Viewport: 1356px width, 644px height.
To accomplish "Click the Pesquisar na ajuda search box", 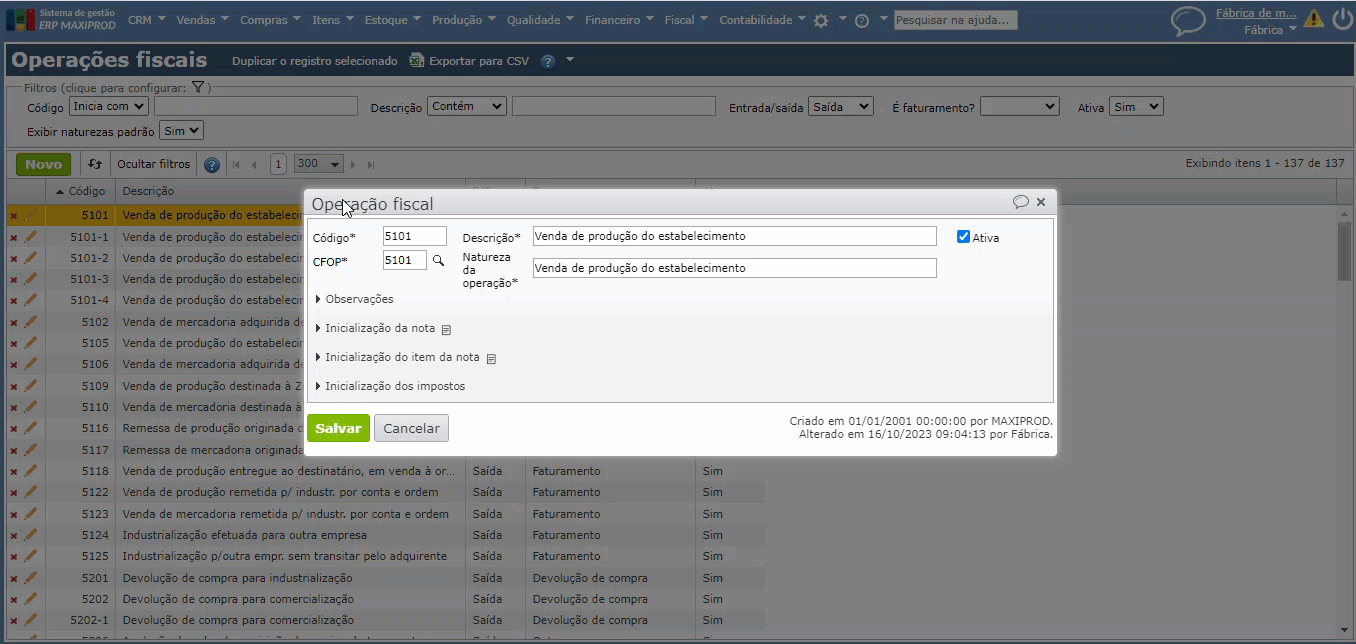I will click(x=955, y=20).
